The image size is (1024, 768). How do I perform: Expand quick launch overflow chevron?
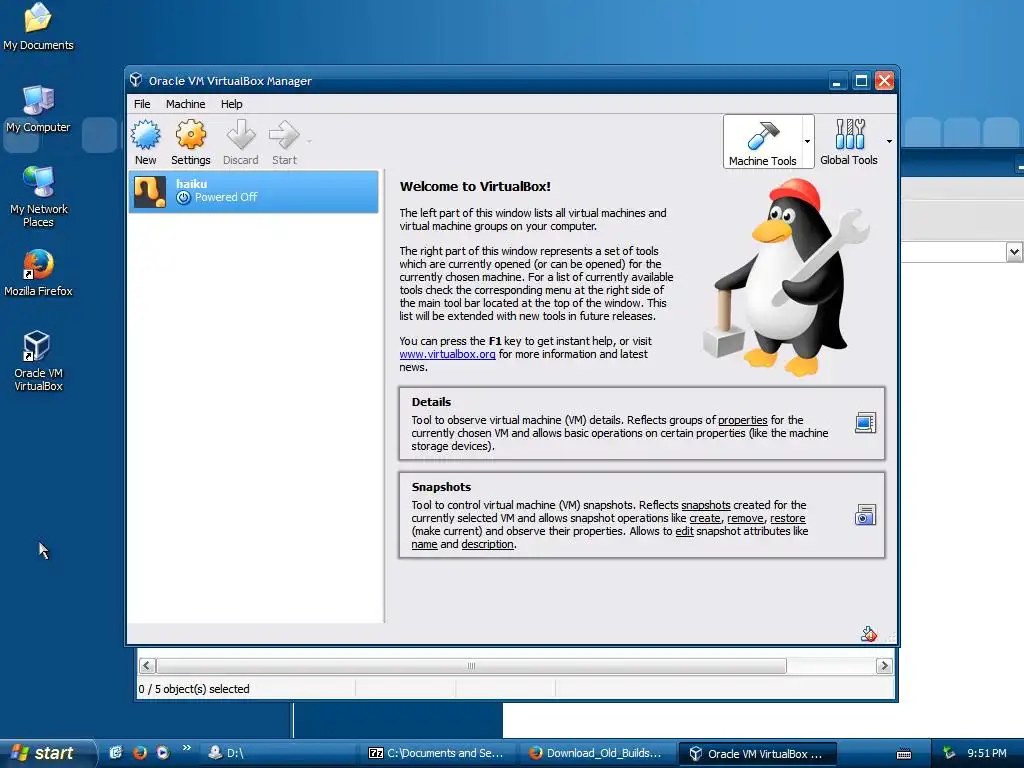[x=187, y=748]
